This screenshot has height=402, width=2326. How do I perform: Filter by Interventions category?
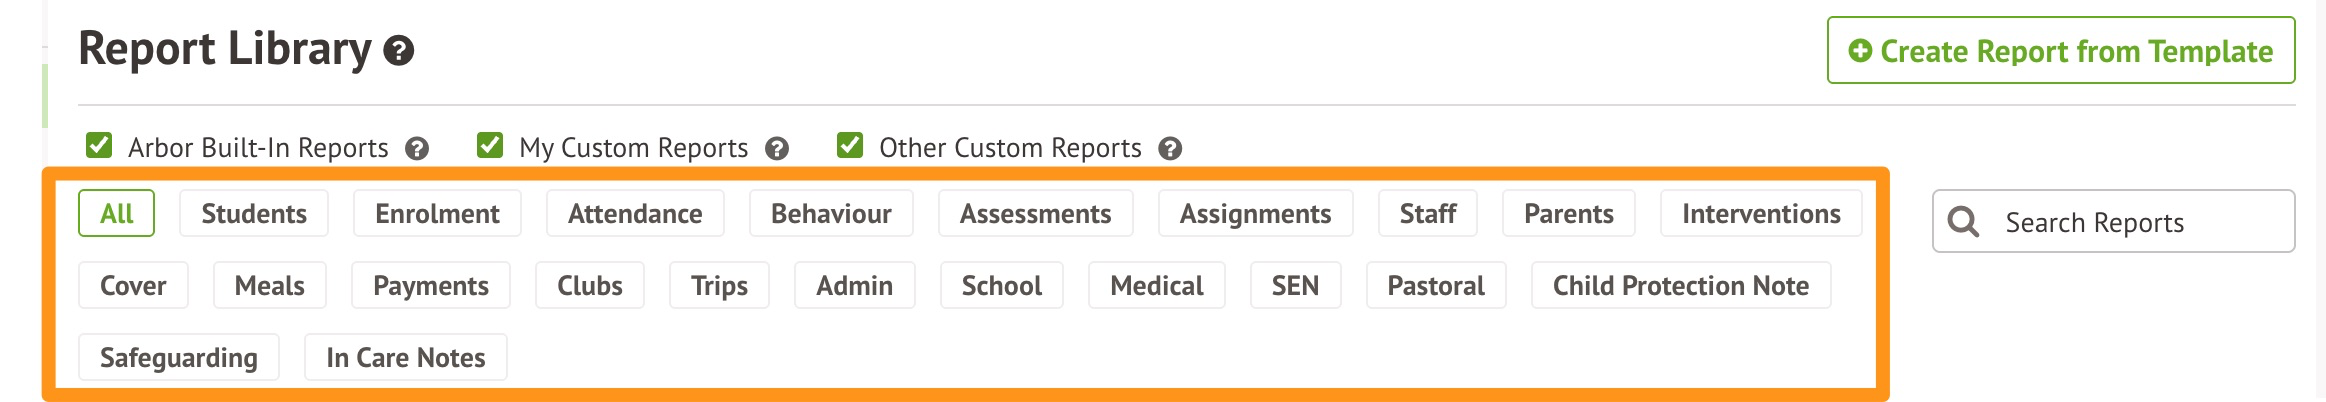click(x=1760, y=214)
